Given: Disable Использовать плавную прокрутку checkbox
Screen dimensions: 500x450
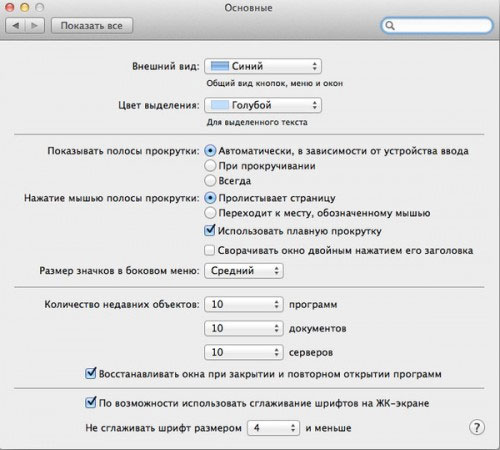Looking at the screenshot, I should point(209,231).
